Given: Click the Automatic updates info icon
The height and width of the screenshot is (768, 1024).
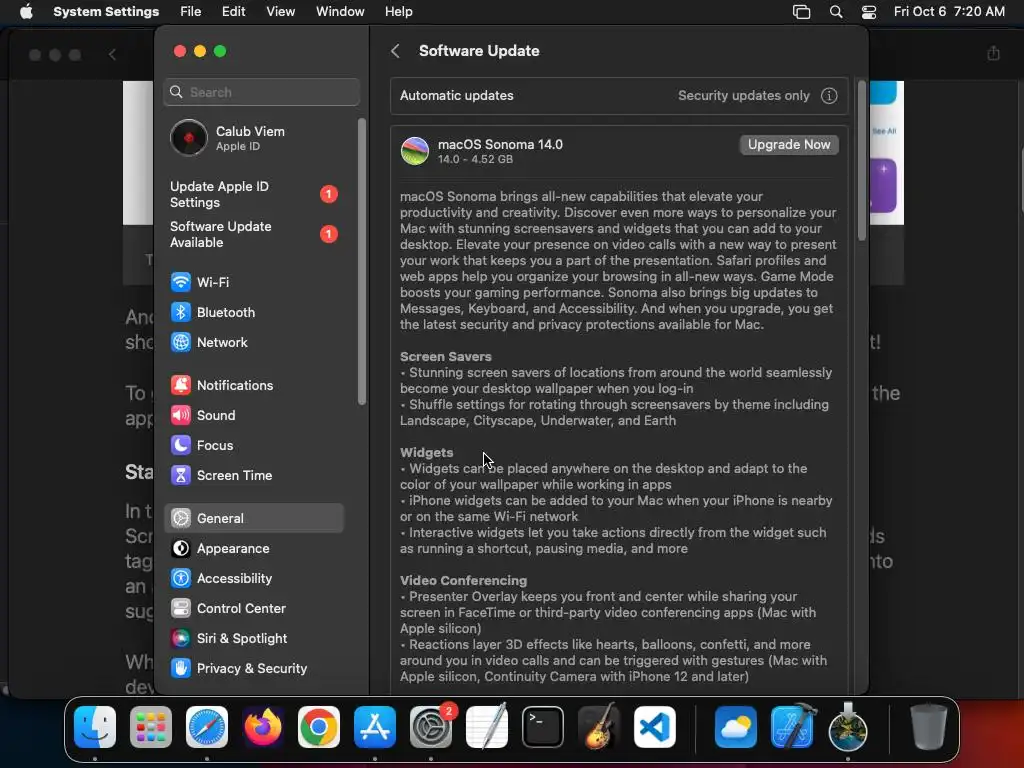Looking at the screenshot, I should [x=829, y=96].
